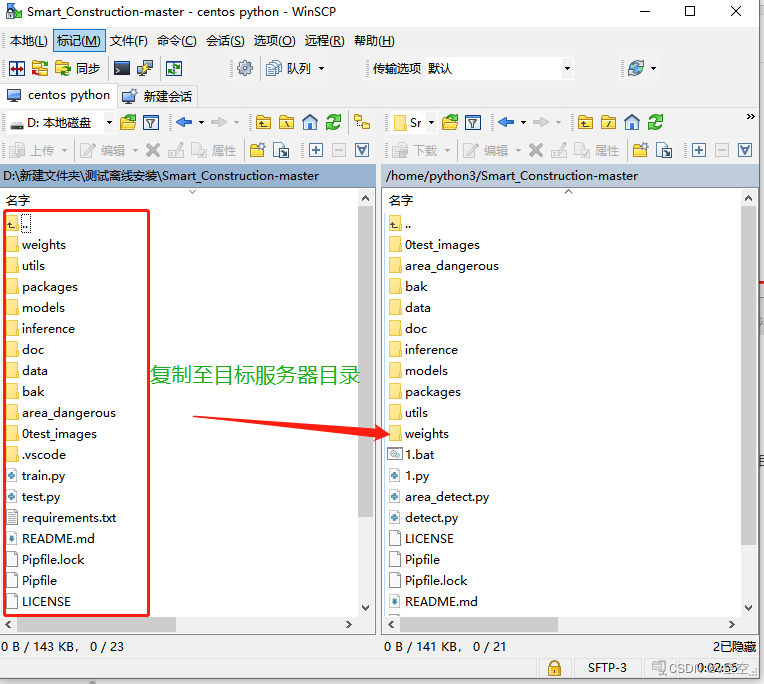This screenshot has height=684, width=764.
Task: Click the Commander layout icon at toolbar start
Action: coord(17,68)
